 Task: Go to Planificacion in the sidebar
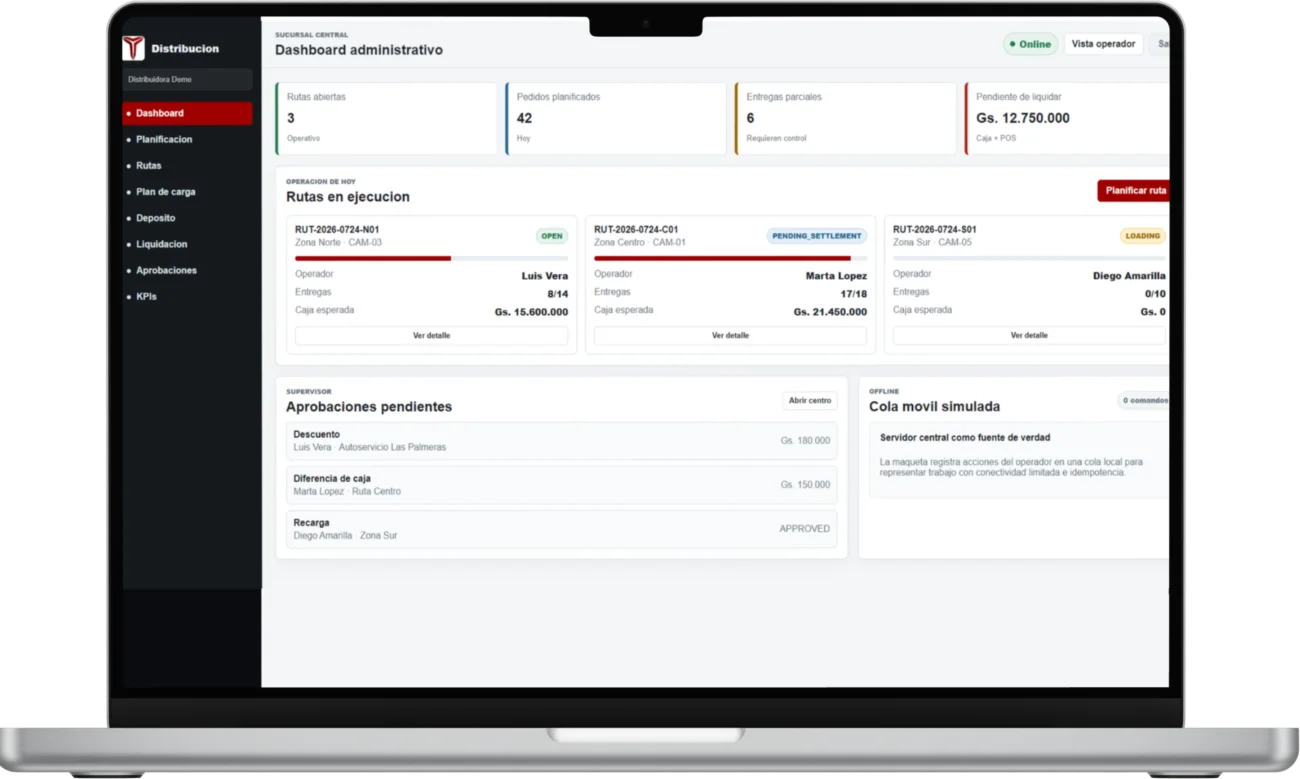click(187, 139)
